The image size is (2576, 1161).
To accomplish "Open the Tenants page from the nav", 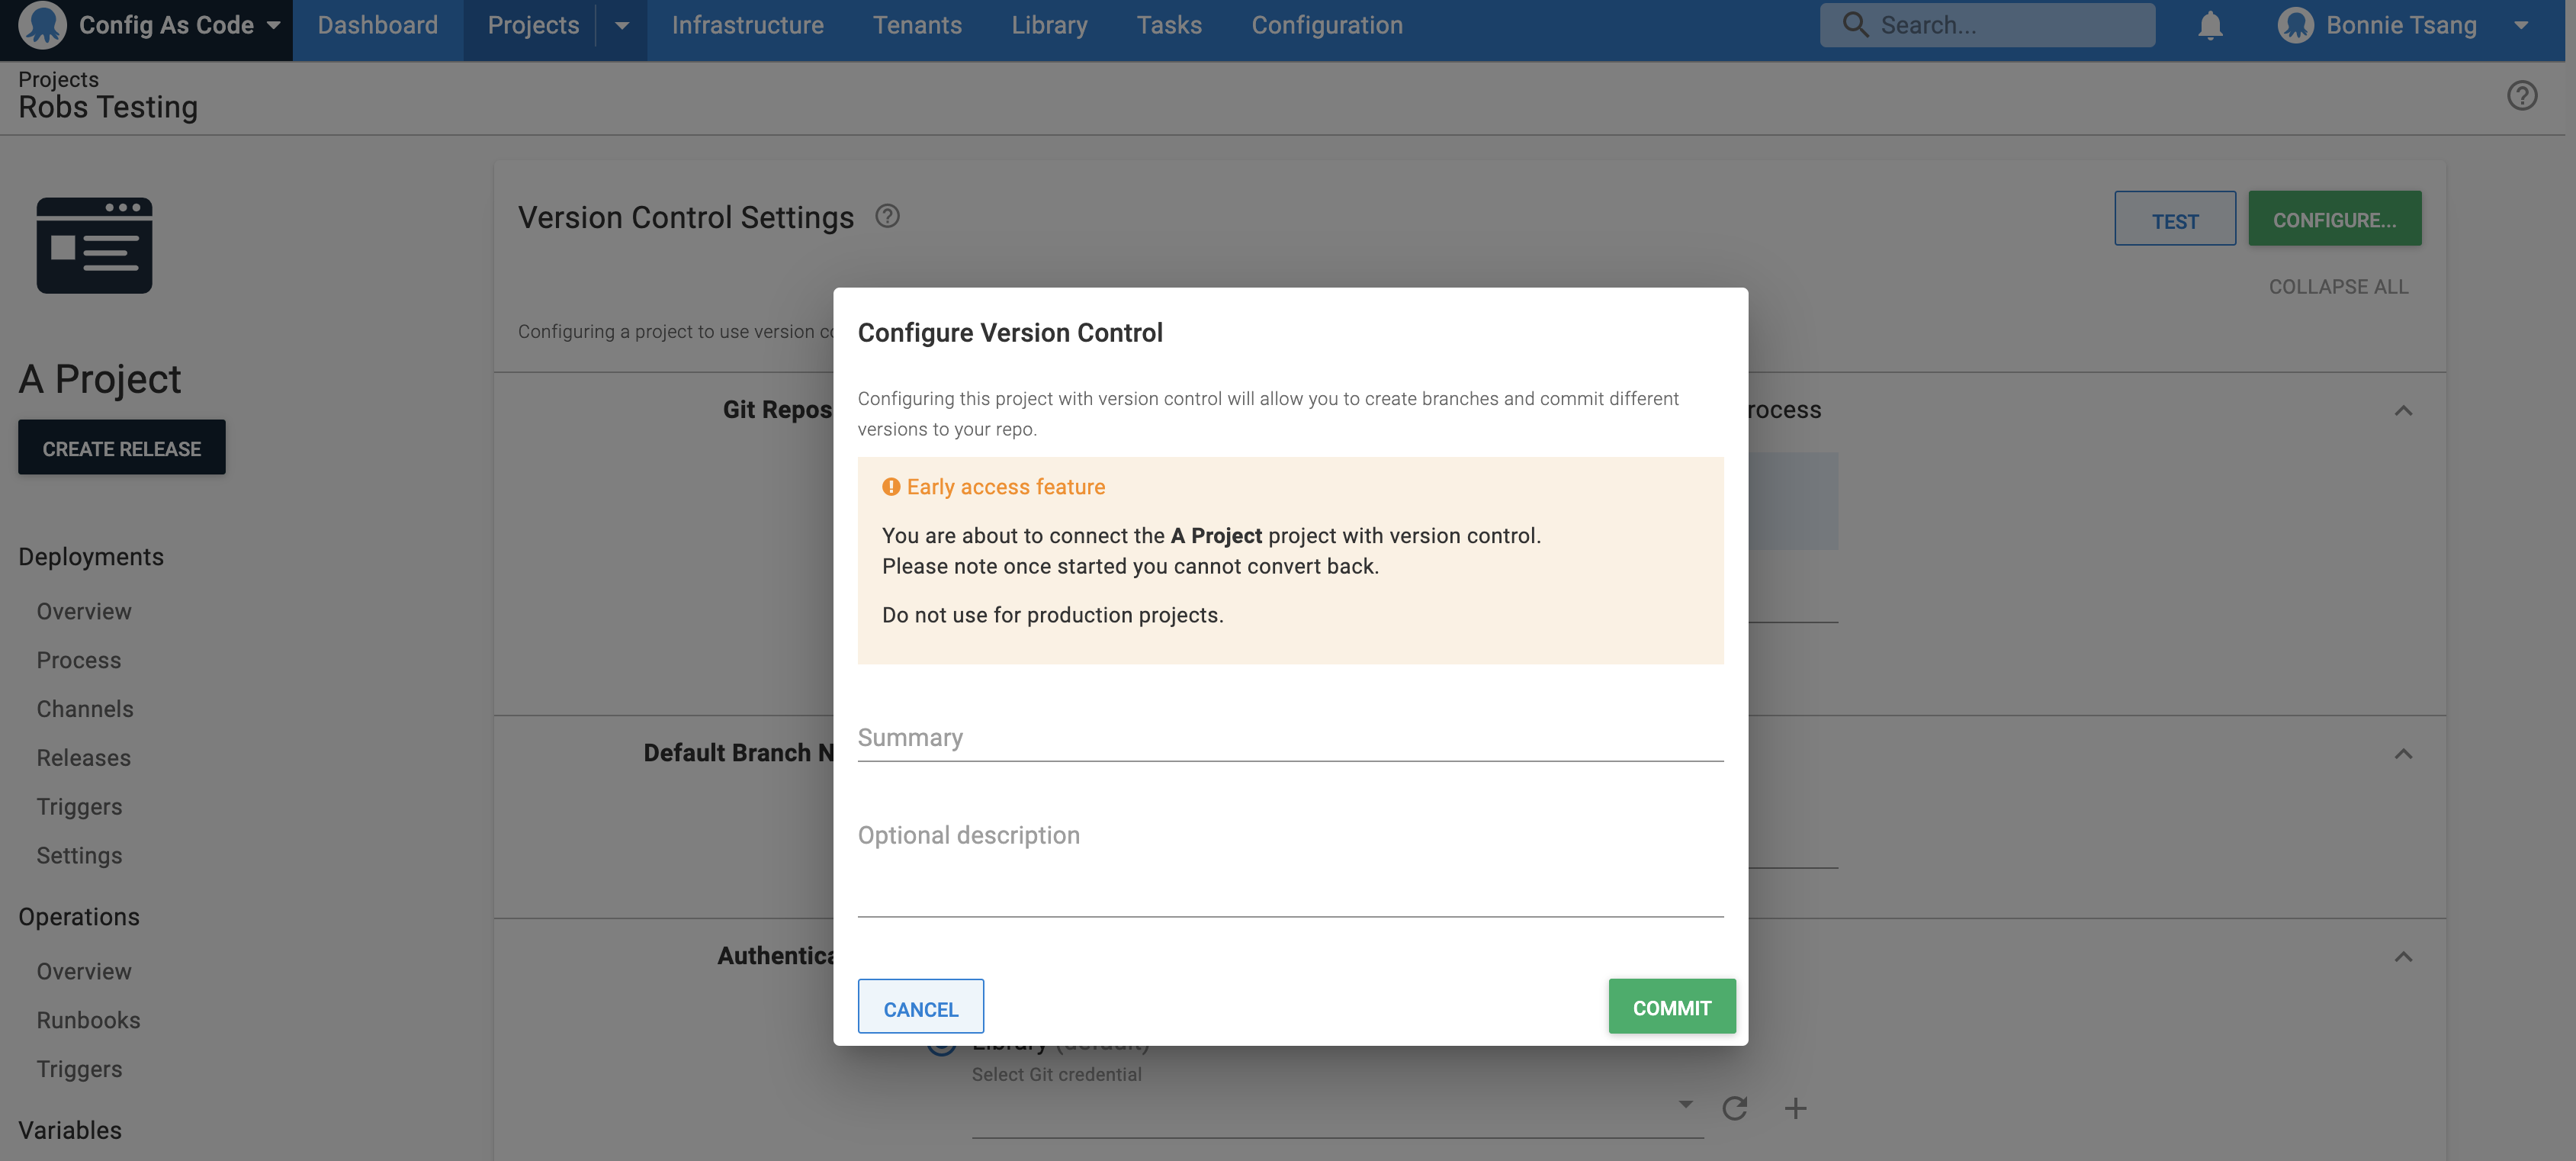I will click(x=917, y=24).
